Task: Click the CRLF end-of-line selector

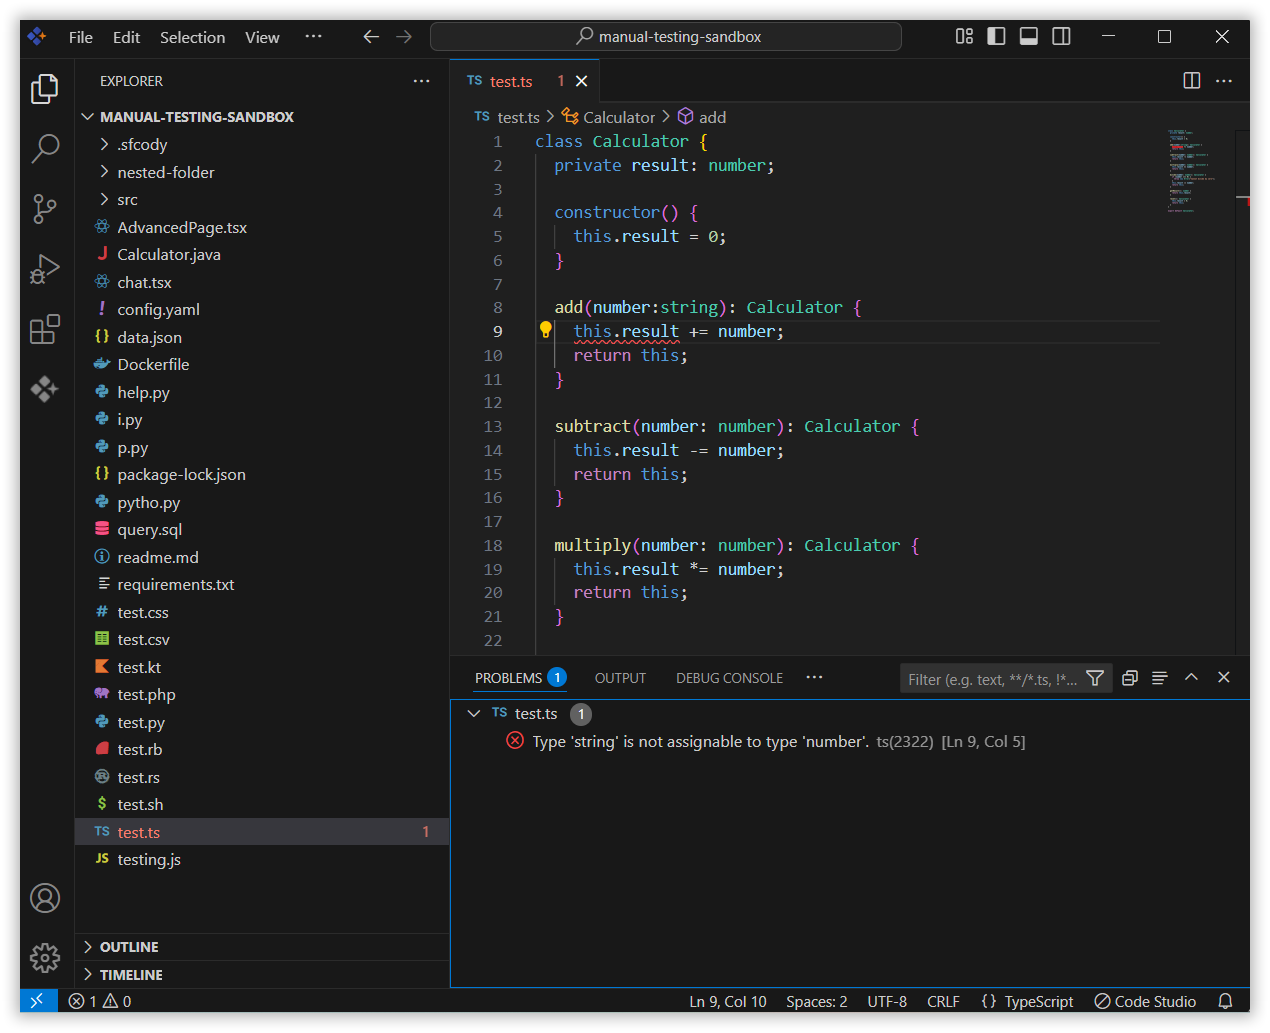Action: click(943, 1001)
